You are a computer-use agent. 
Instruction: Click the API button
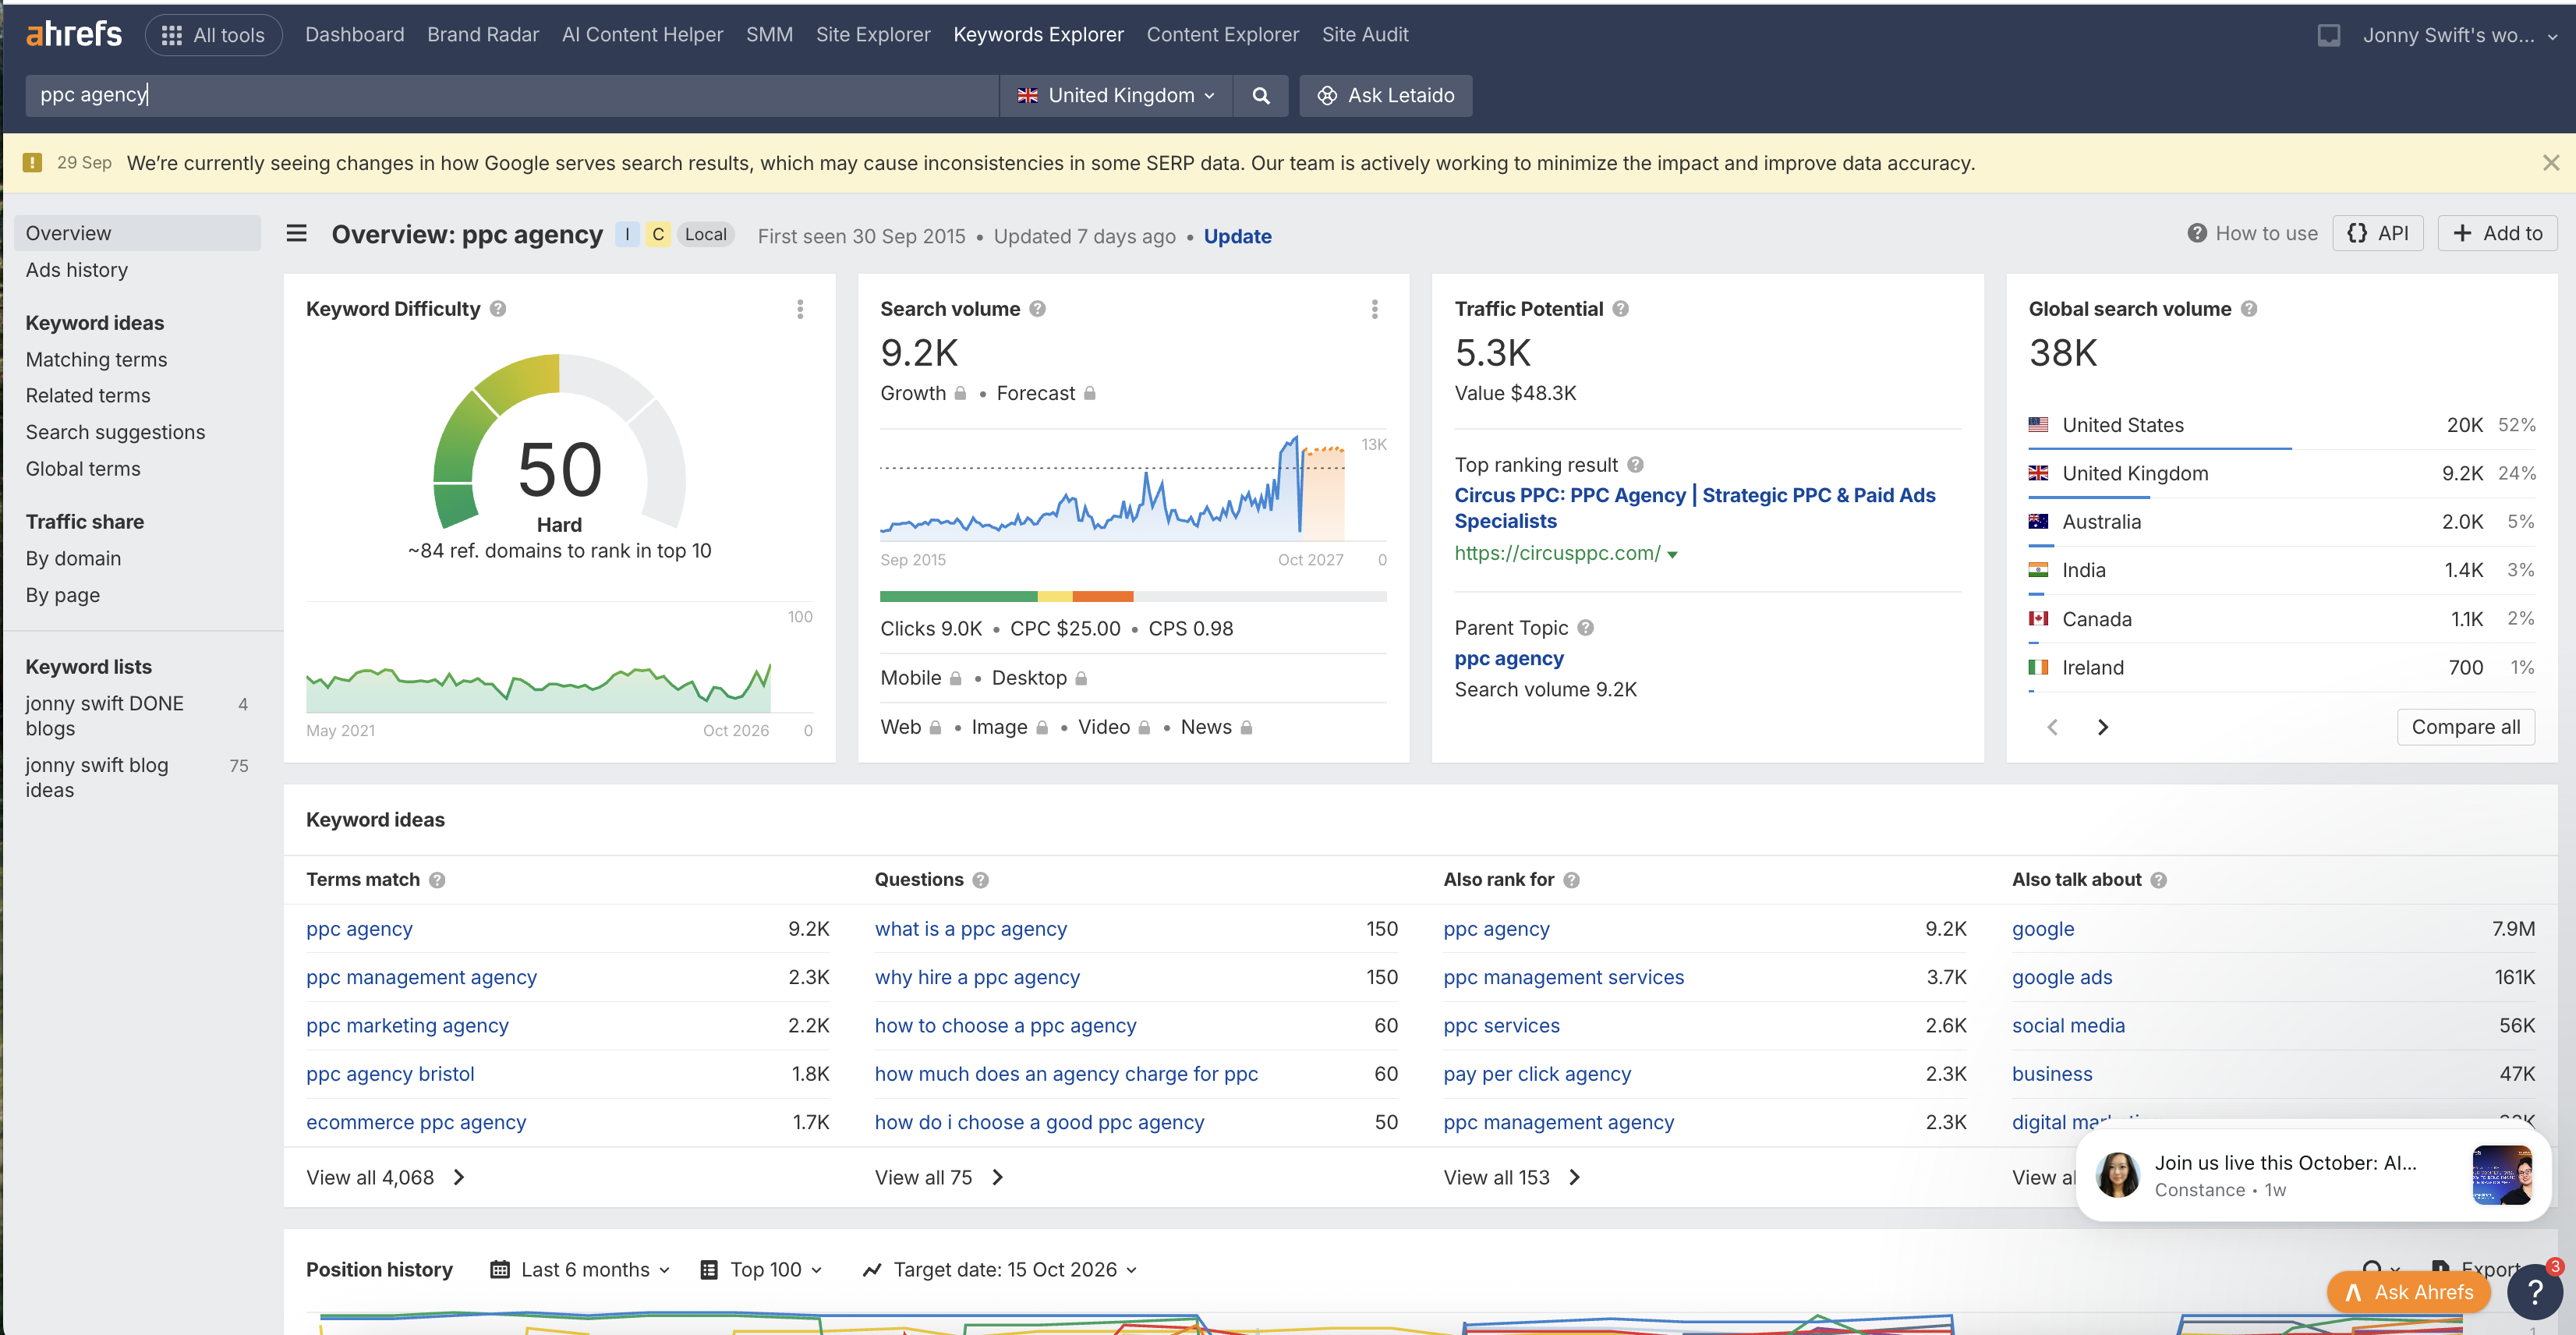coord(2377,233)
